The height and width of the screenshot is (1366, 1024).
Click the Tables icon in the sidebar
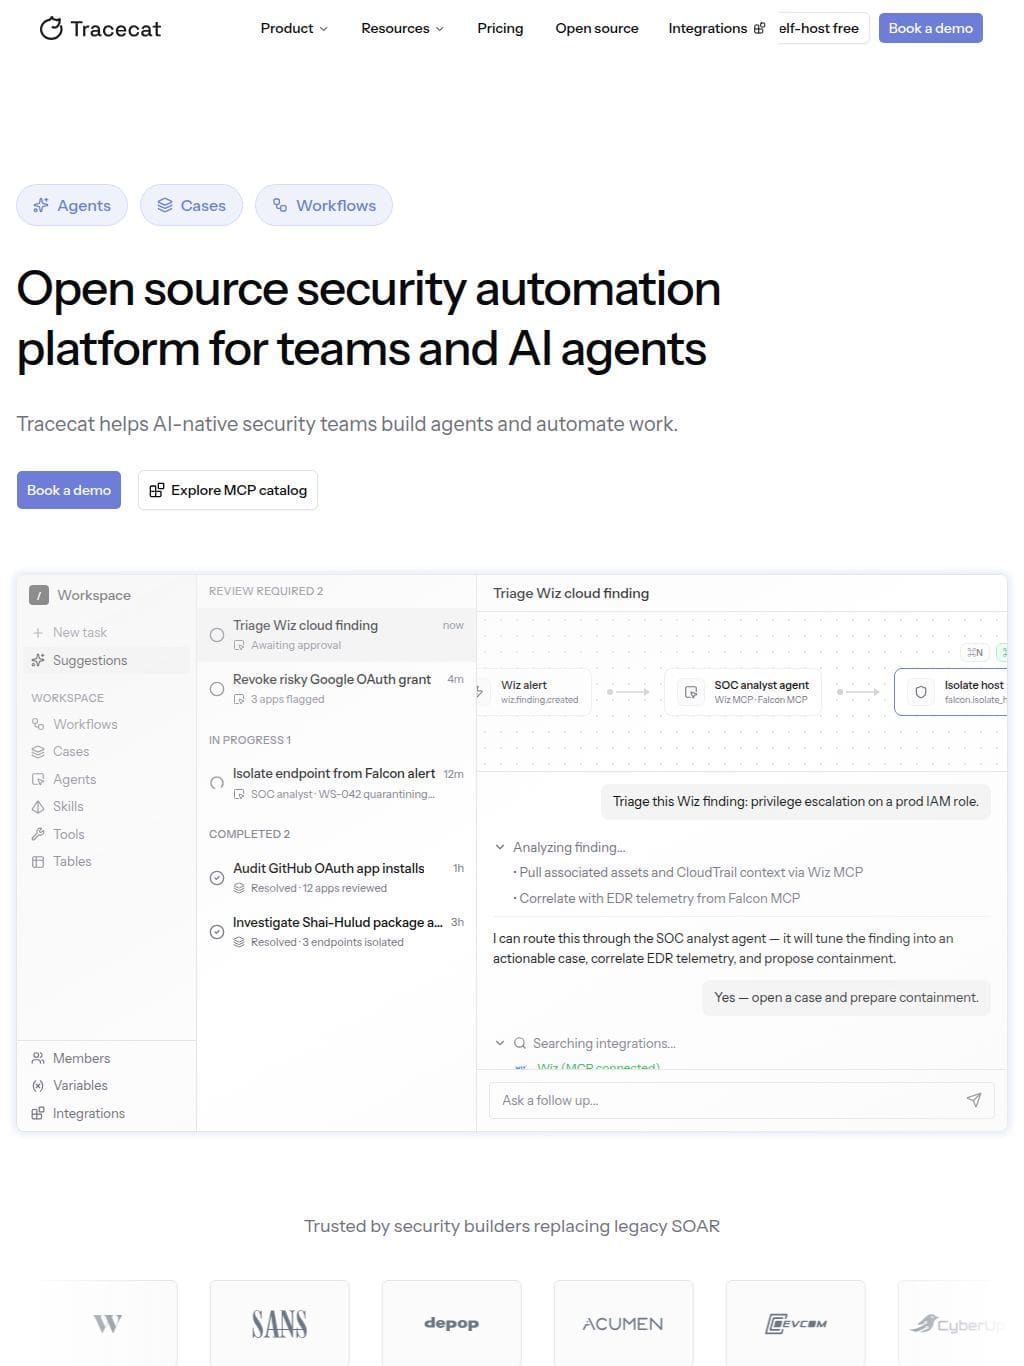click(x=38, y=861)
